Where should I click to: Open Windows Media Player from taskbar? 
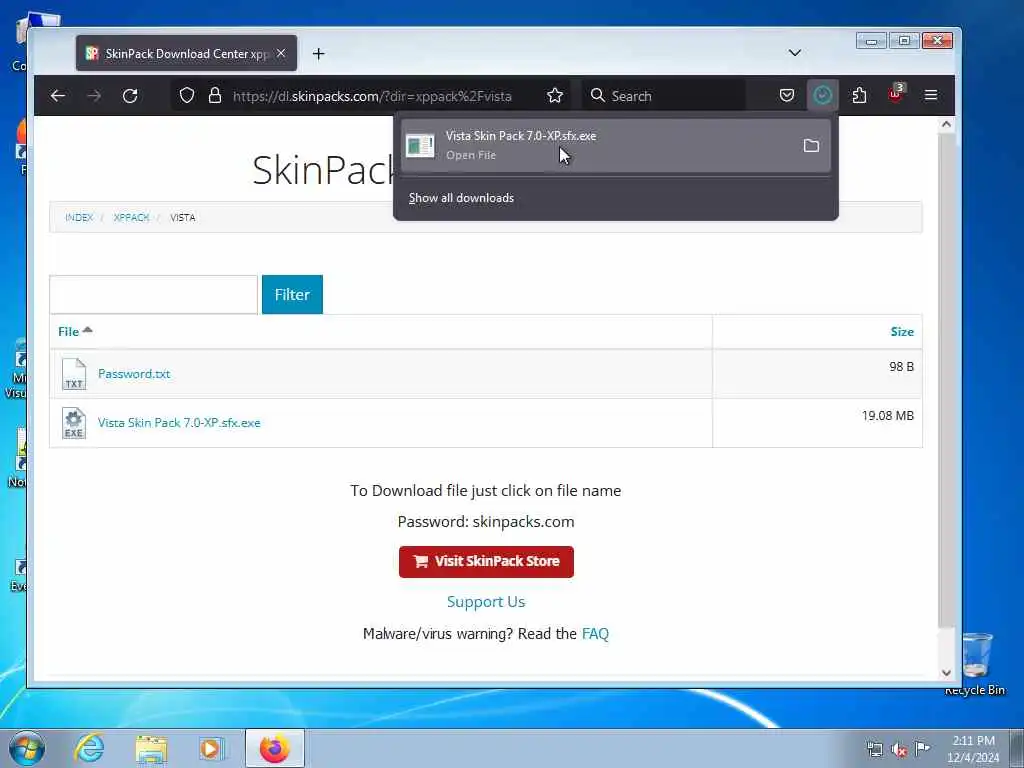[x=212, y=749]
